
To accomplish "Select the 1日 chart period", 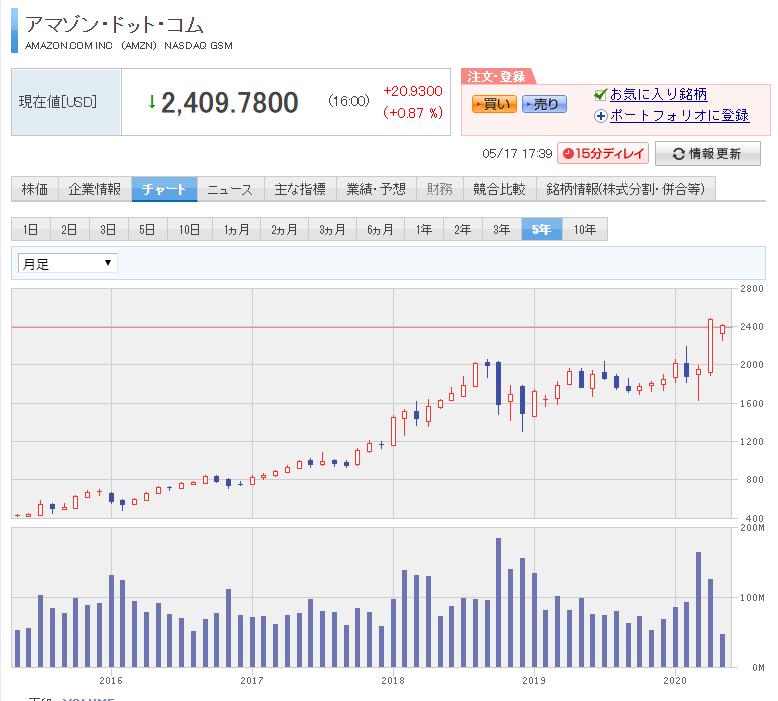I will pyautogui.click(x=31, y=229).
